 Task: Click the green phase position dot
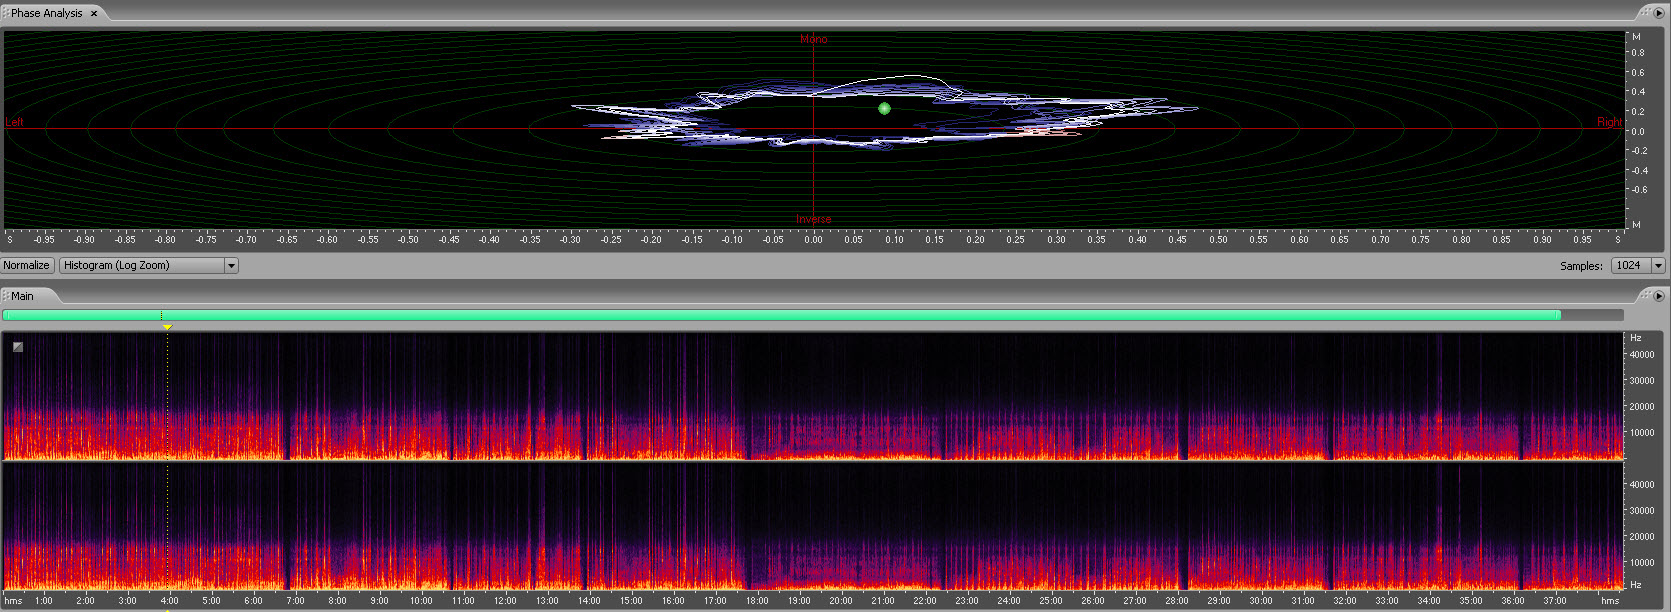[884, 108]
